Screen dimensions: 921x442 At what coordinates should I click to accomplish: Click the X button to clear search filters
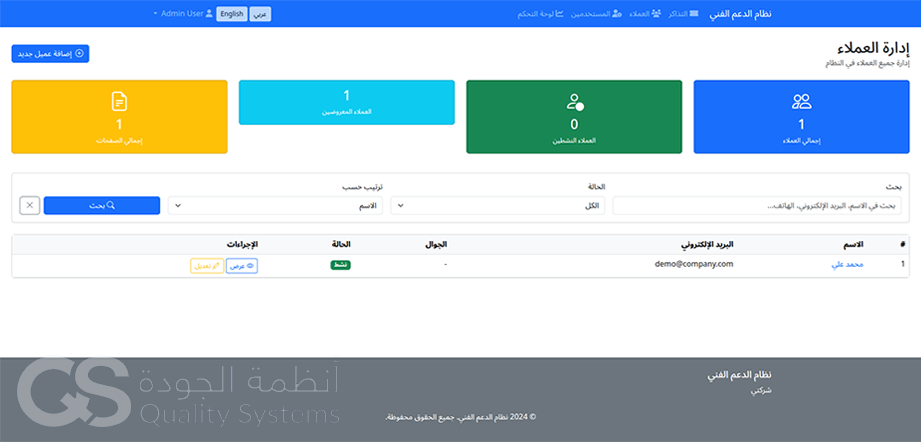tap(29, 205)
